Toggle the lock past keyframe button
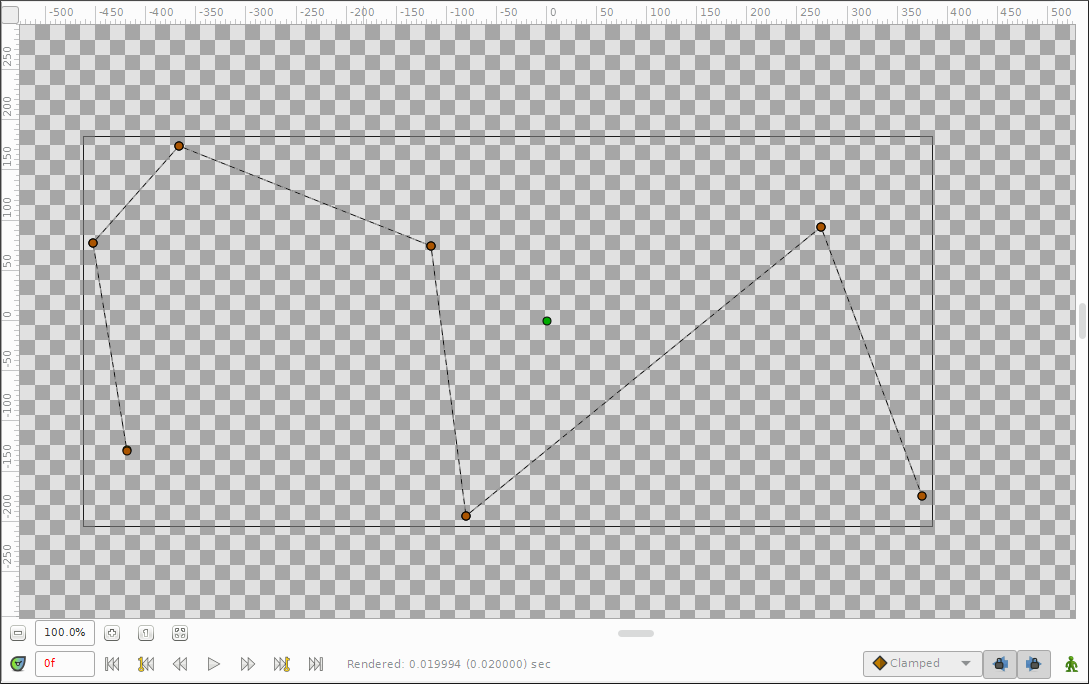 [1000, 664]
